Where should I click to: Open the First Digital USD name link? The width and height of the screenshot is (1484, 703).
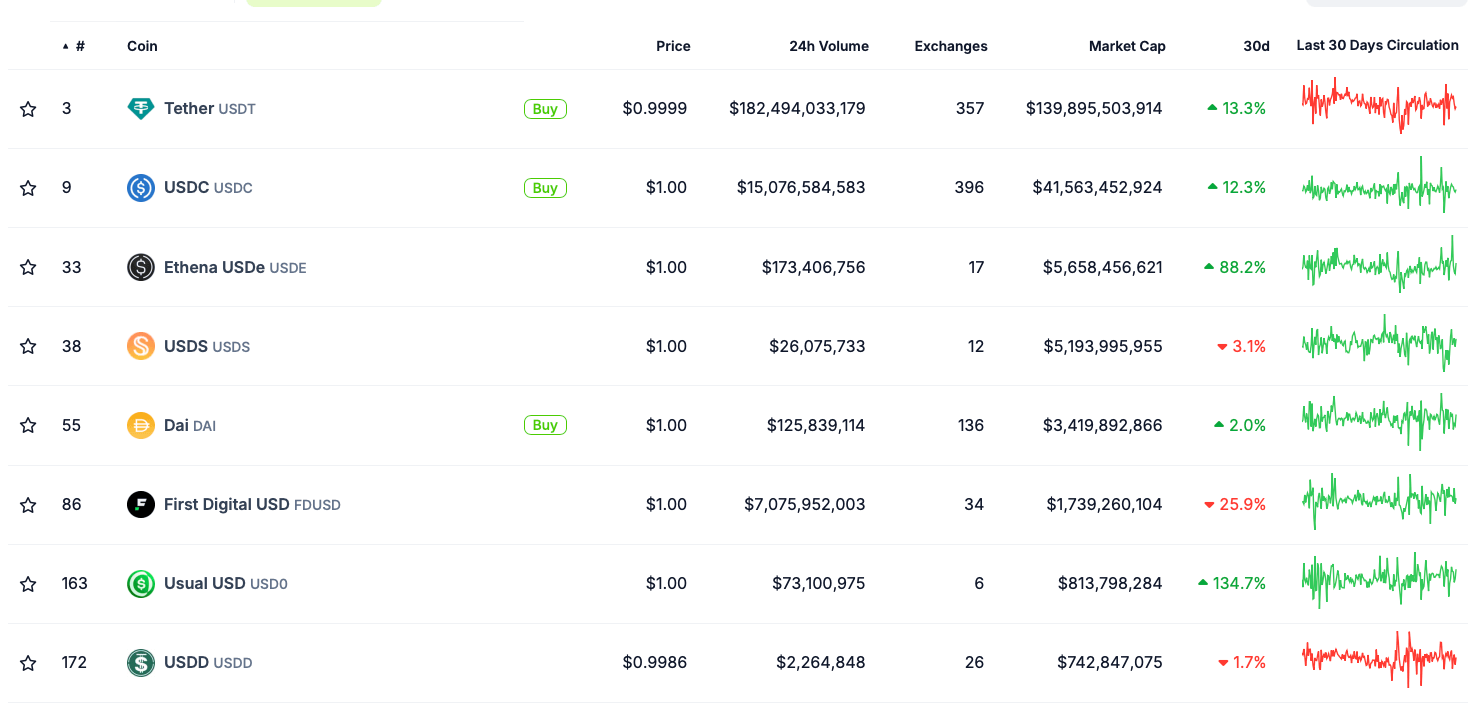[x=227, y=504]
